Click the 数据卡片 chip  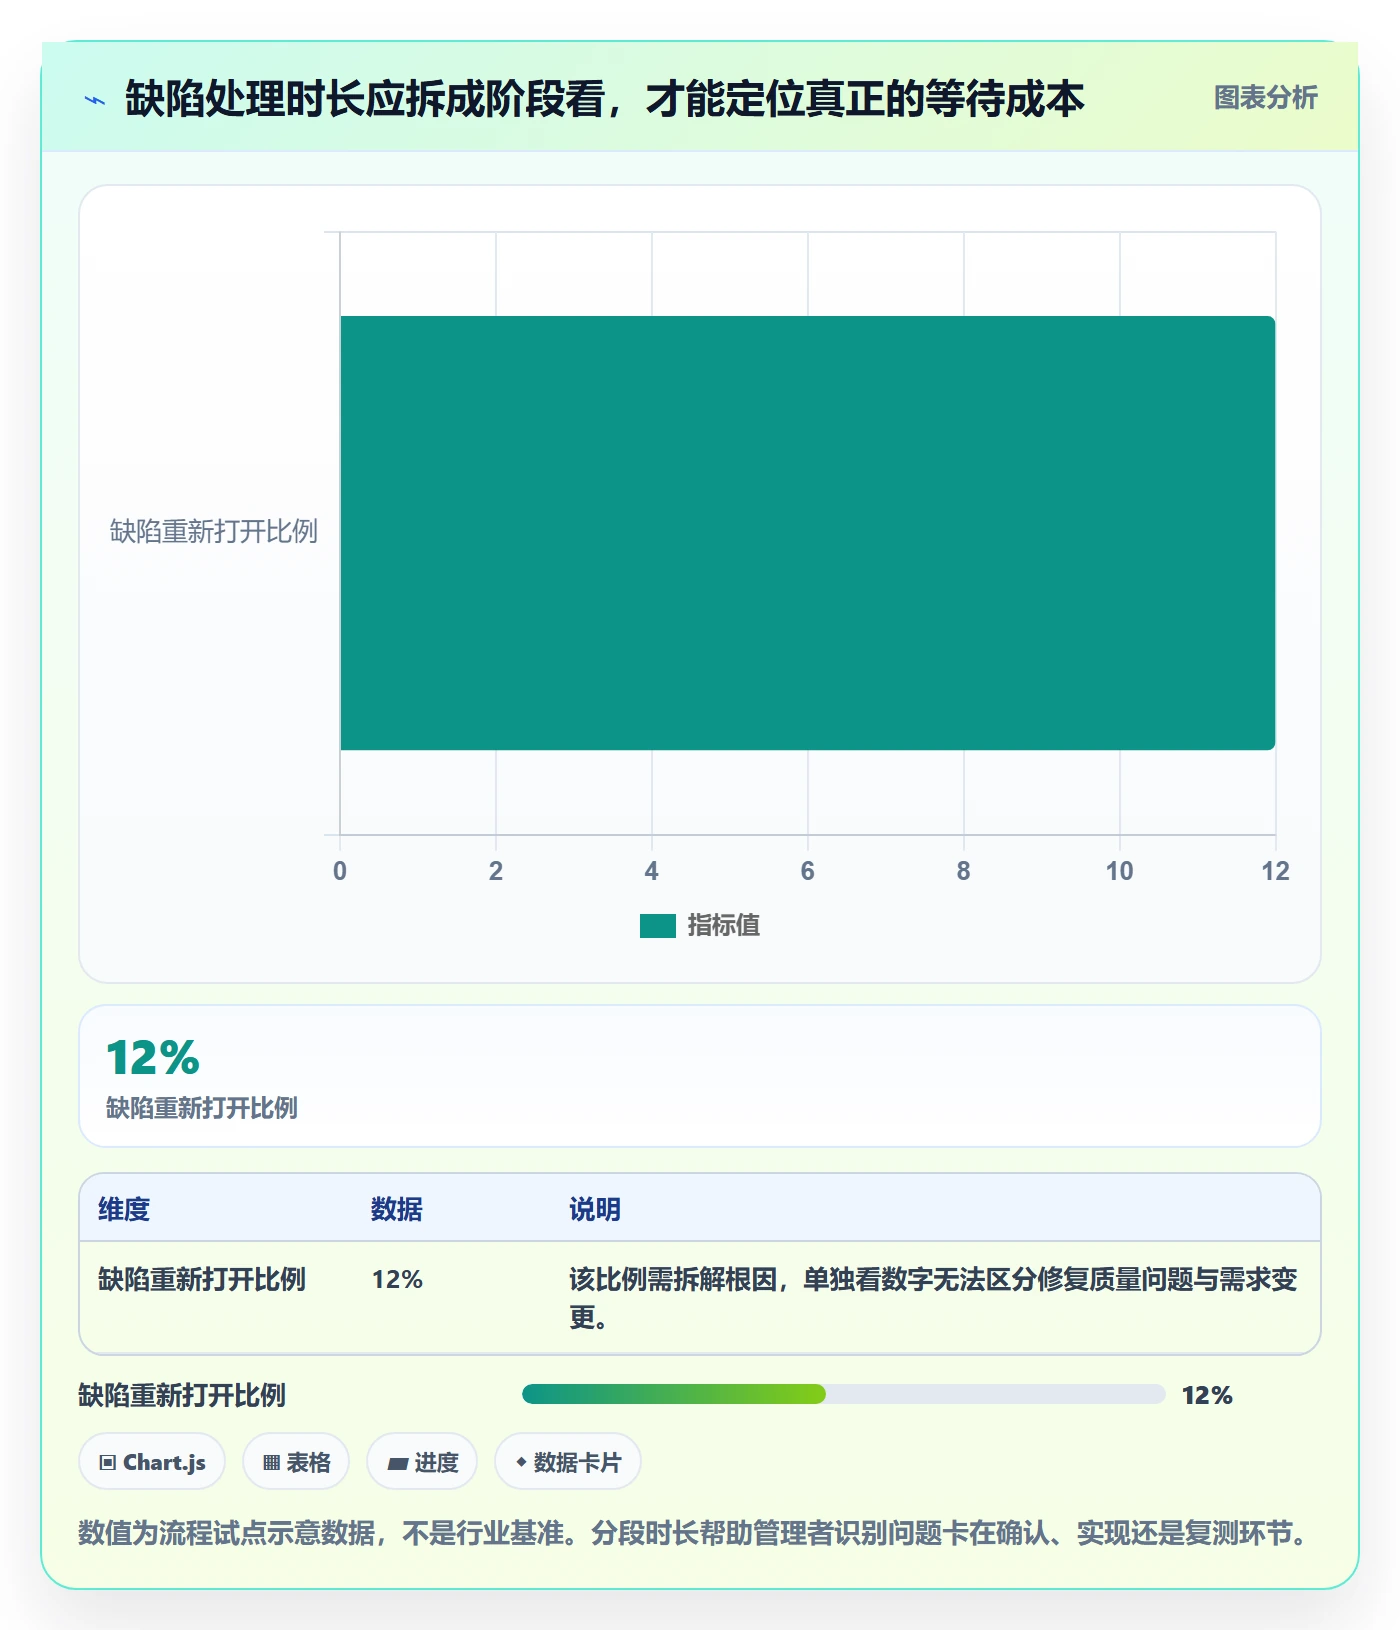[568, 1462]
